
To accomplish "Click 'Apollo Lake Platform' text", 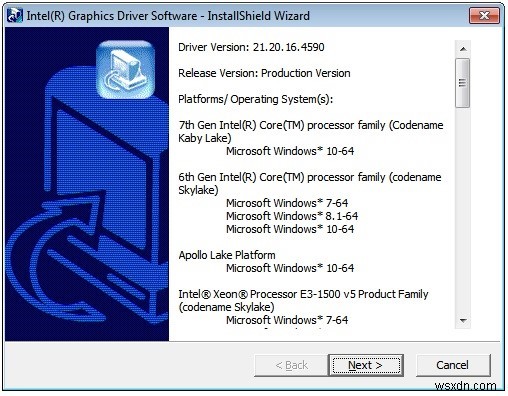I will [227, 255].
